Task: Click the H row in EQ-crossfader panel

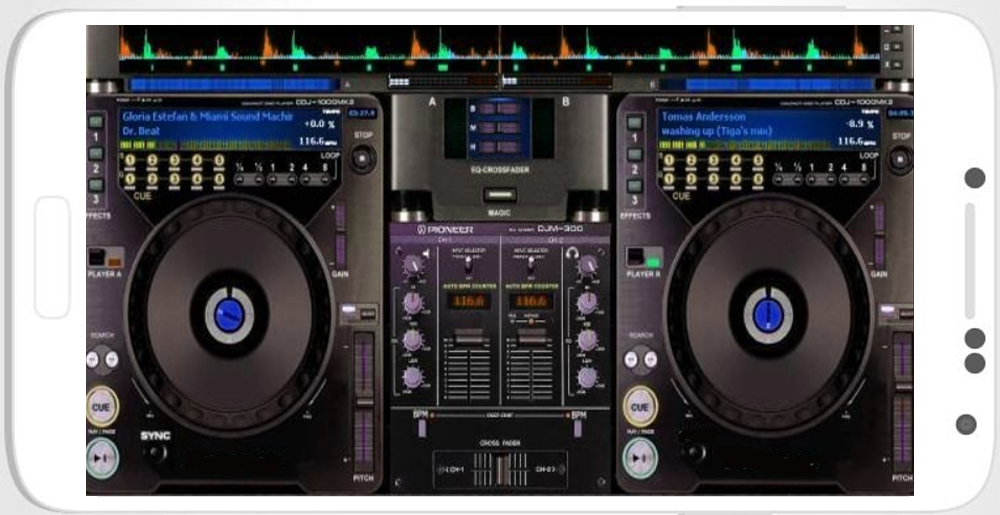Action: [500, 147]
